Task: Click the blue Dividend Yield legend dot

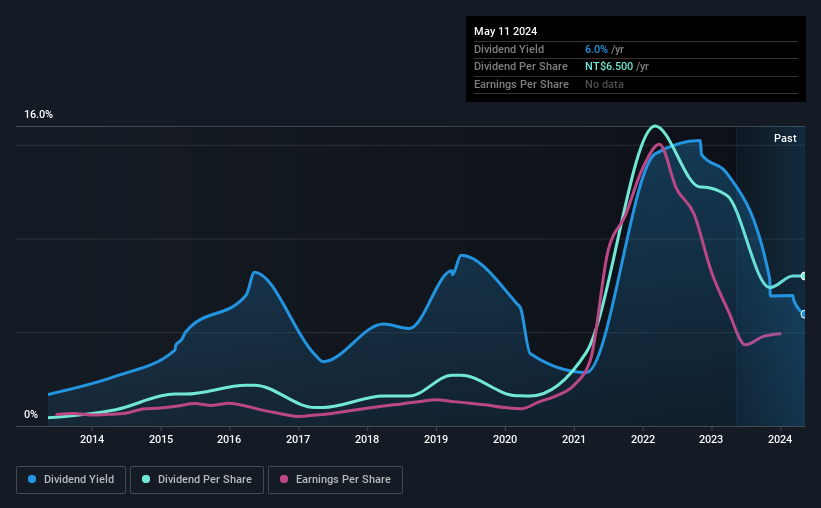Action: click(32, 479)
